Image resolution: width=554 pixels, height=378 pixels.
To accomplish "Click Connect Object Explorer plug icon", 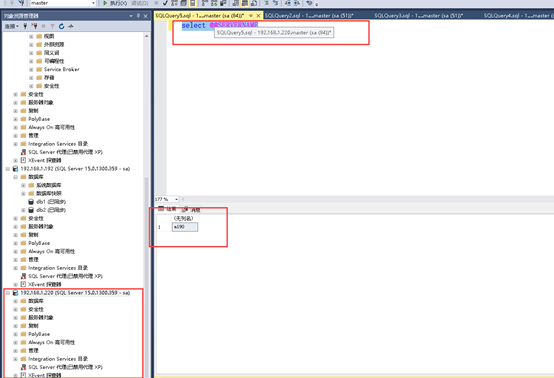I will point(25,26).
